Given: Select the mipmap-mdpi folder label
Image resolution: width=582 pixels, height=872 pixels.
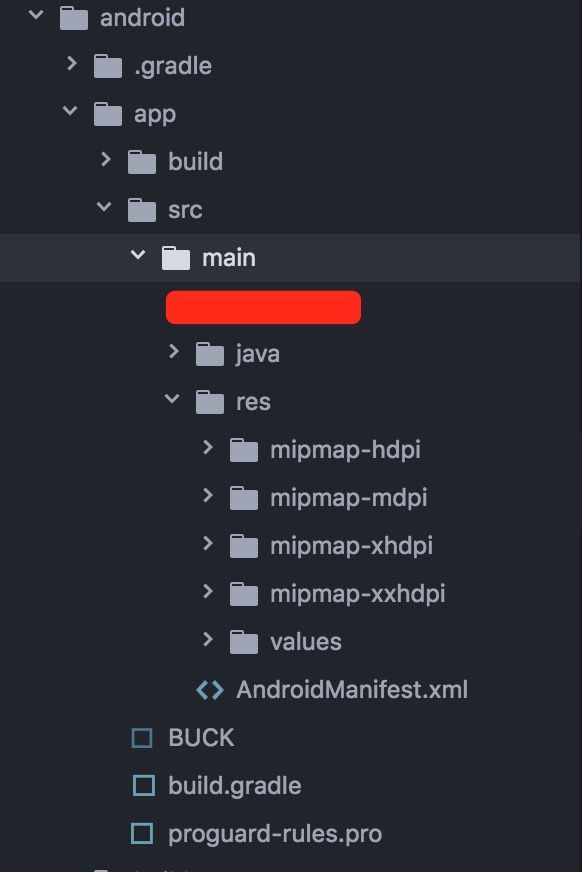Looking at the screenshot, I should tap(349, 498).
